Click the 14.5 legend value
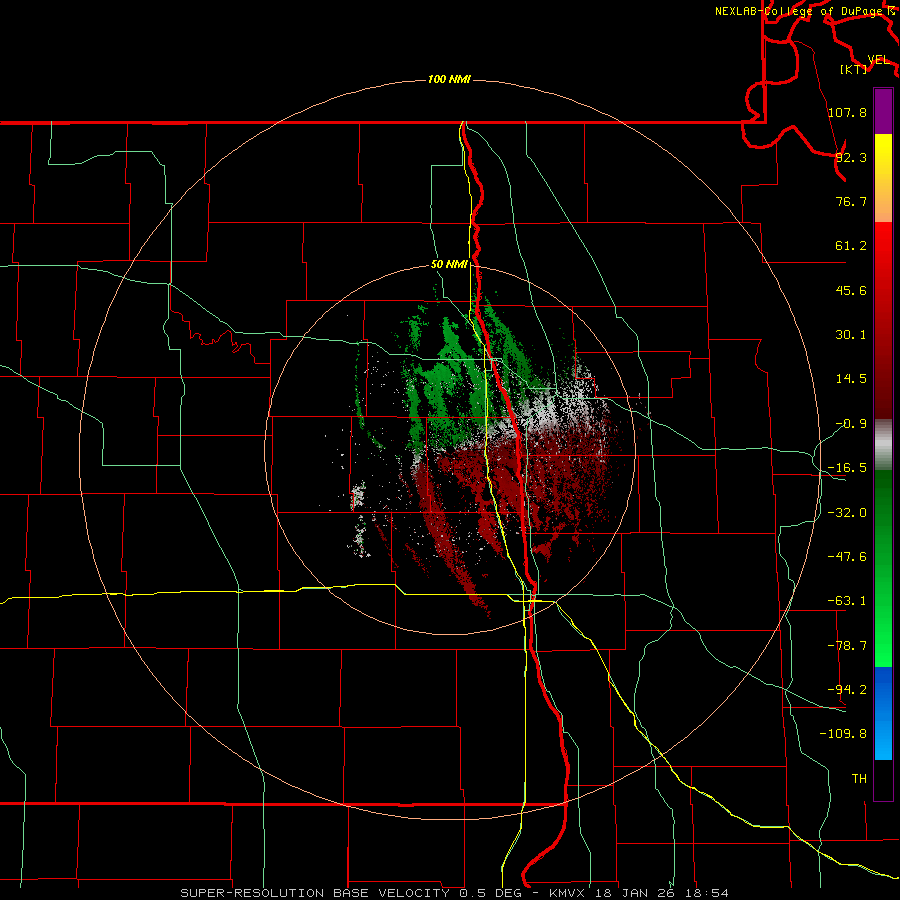900x900 pixels. [851, 379]
